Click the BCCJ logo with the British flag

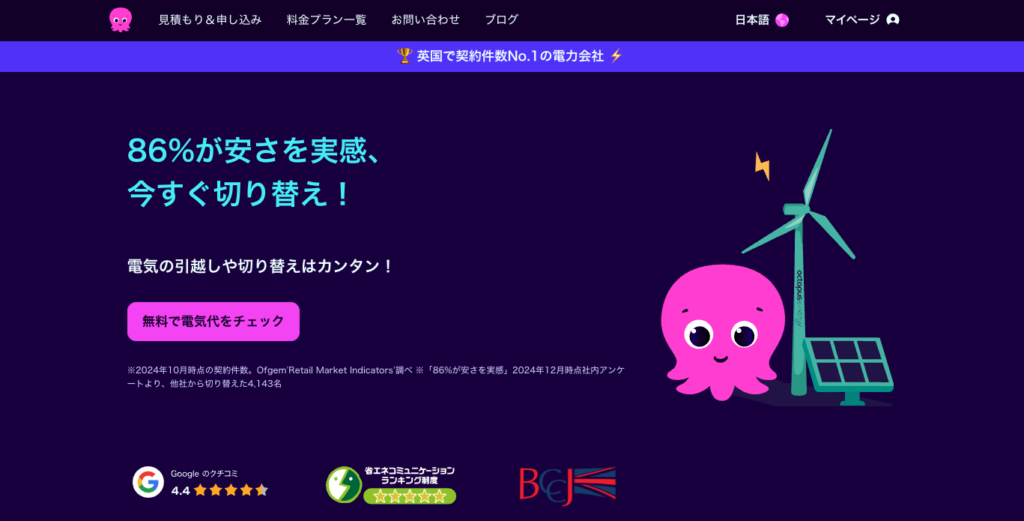[567, 484]
